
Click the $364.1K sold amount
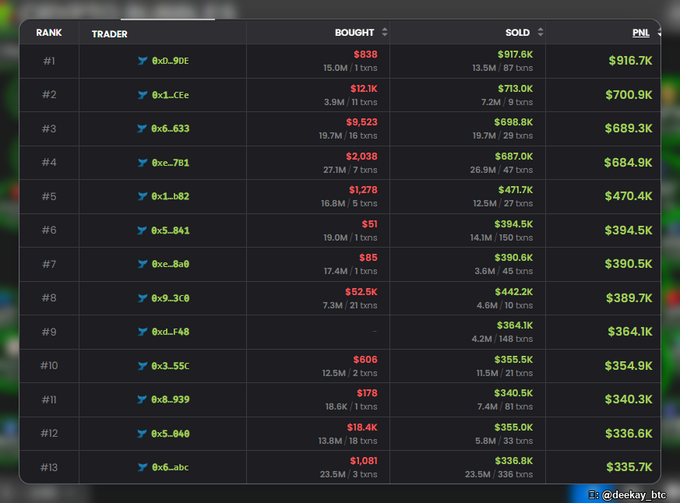[515, 326]
